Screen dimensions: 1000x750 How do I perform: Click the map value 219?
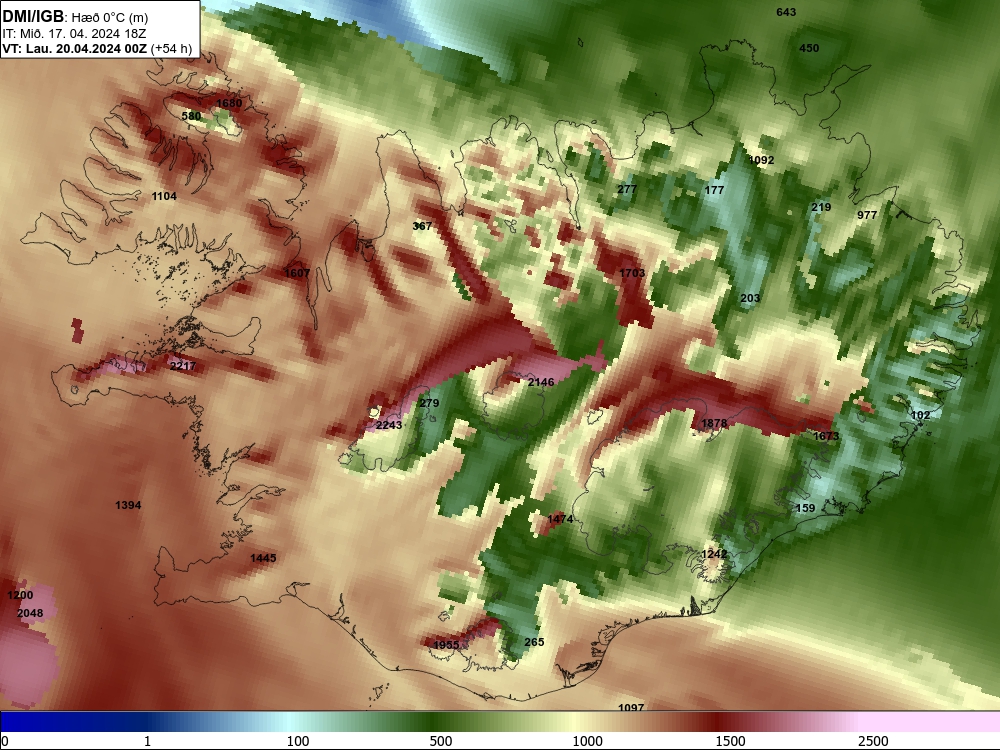[821, 207]
